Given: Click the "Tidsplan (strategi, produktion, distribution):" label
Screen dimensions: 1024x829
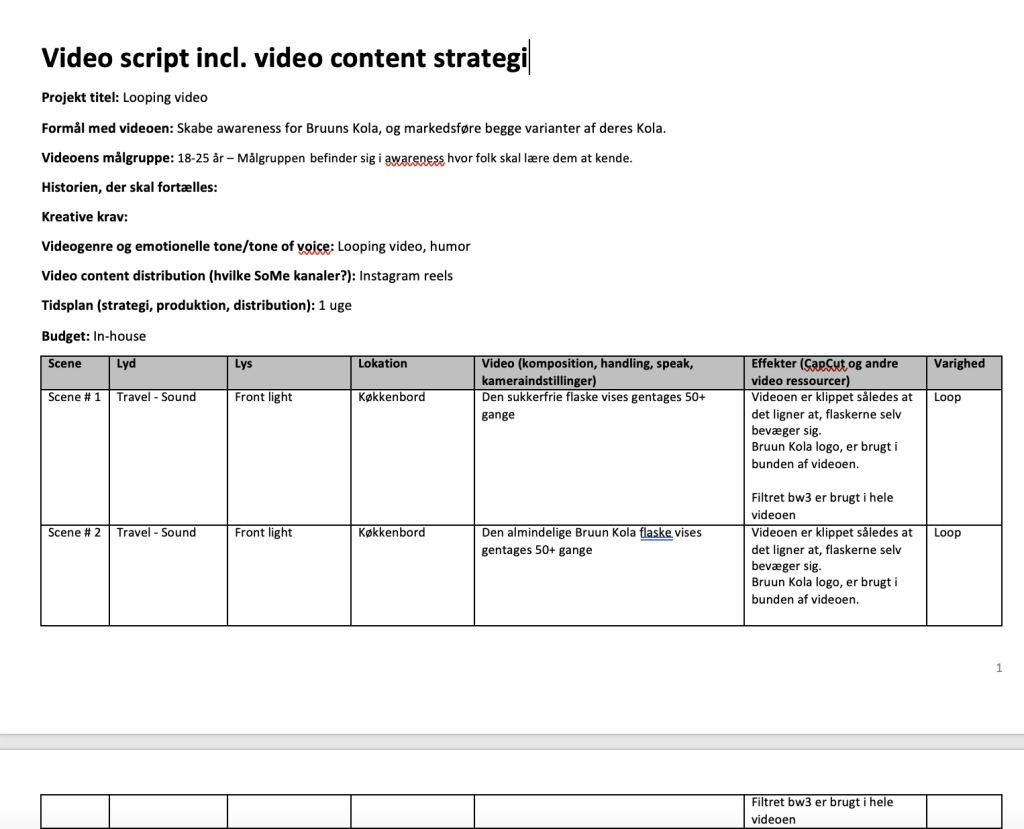Looking at the screenshot, I should click(178, 305).
